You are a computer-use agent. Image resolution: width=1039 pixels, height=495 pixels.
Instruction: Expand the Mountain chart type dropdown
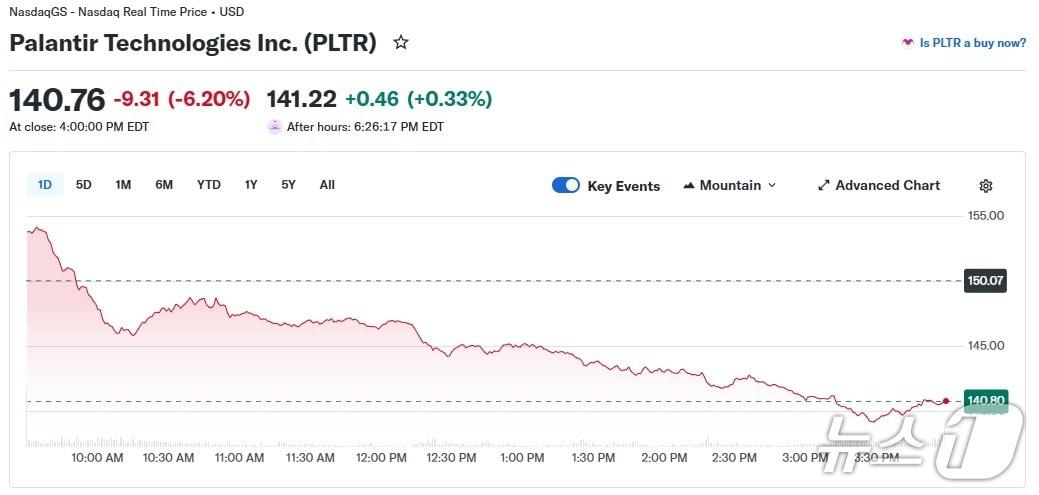(771, 186)
